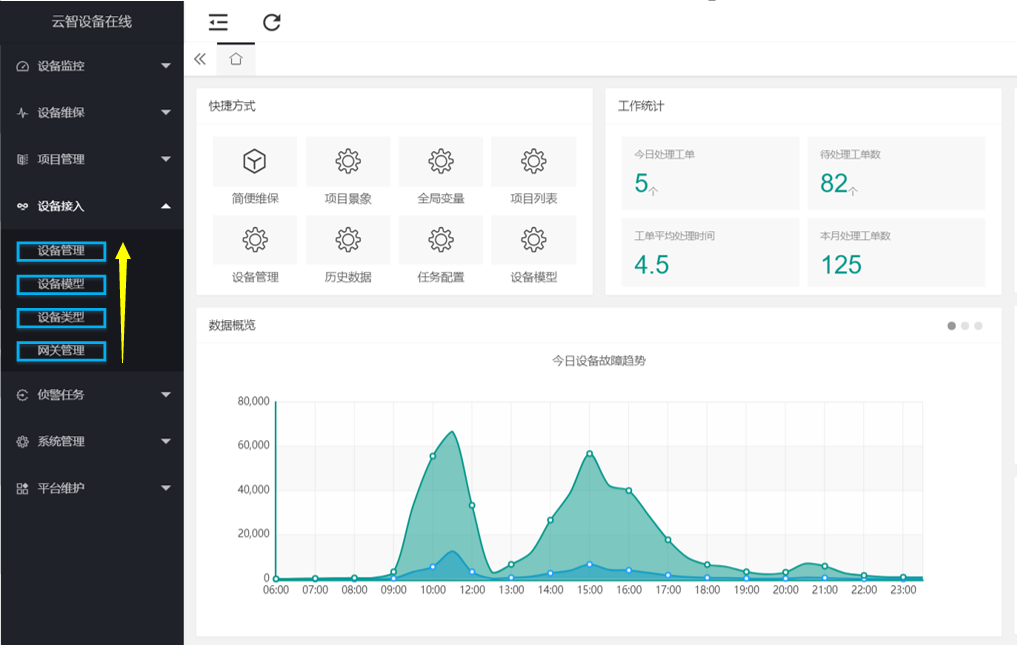
Task: Select the home tab icon
Action: point(236,59)
